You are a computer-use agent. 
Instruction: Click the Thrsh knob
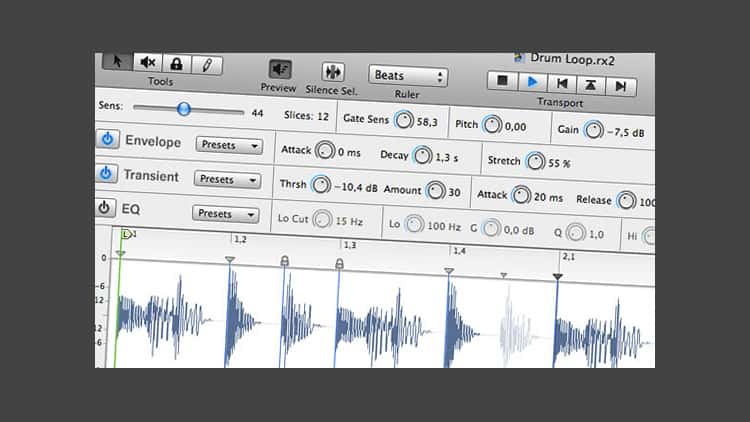320,185
